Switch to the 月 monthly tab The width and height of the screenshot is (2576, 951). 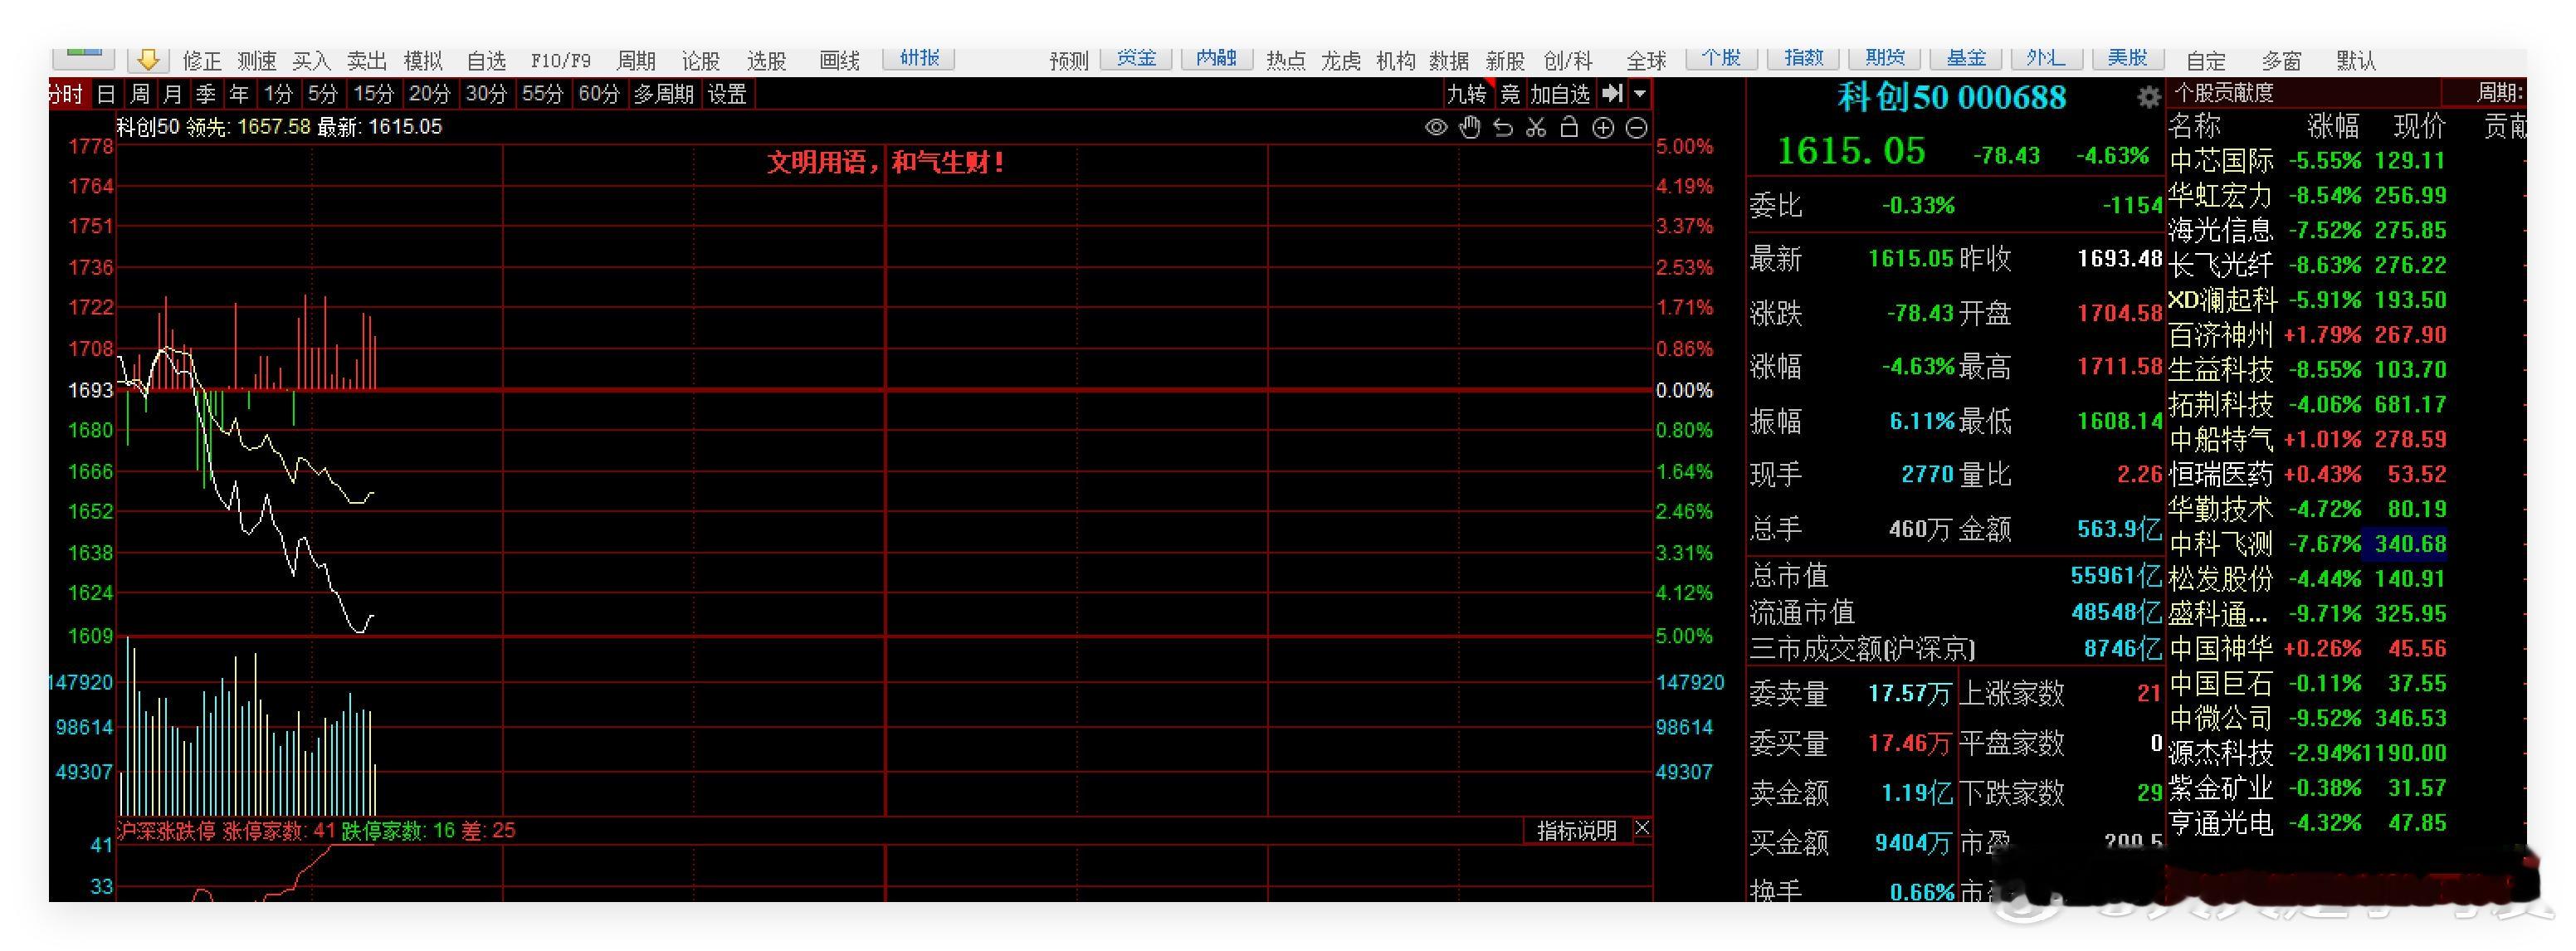[173, 94]
